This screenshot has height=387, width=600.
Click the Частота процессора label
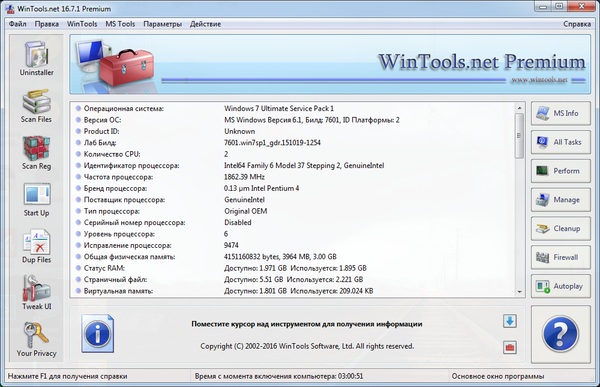click(x=118, y=177)
